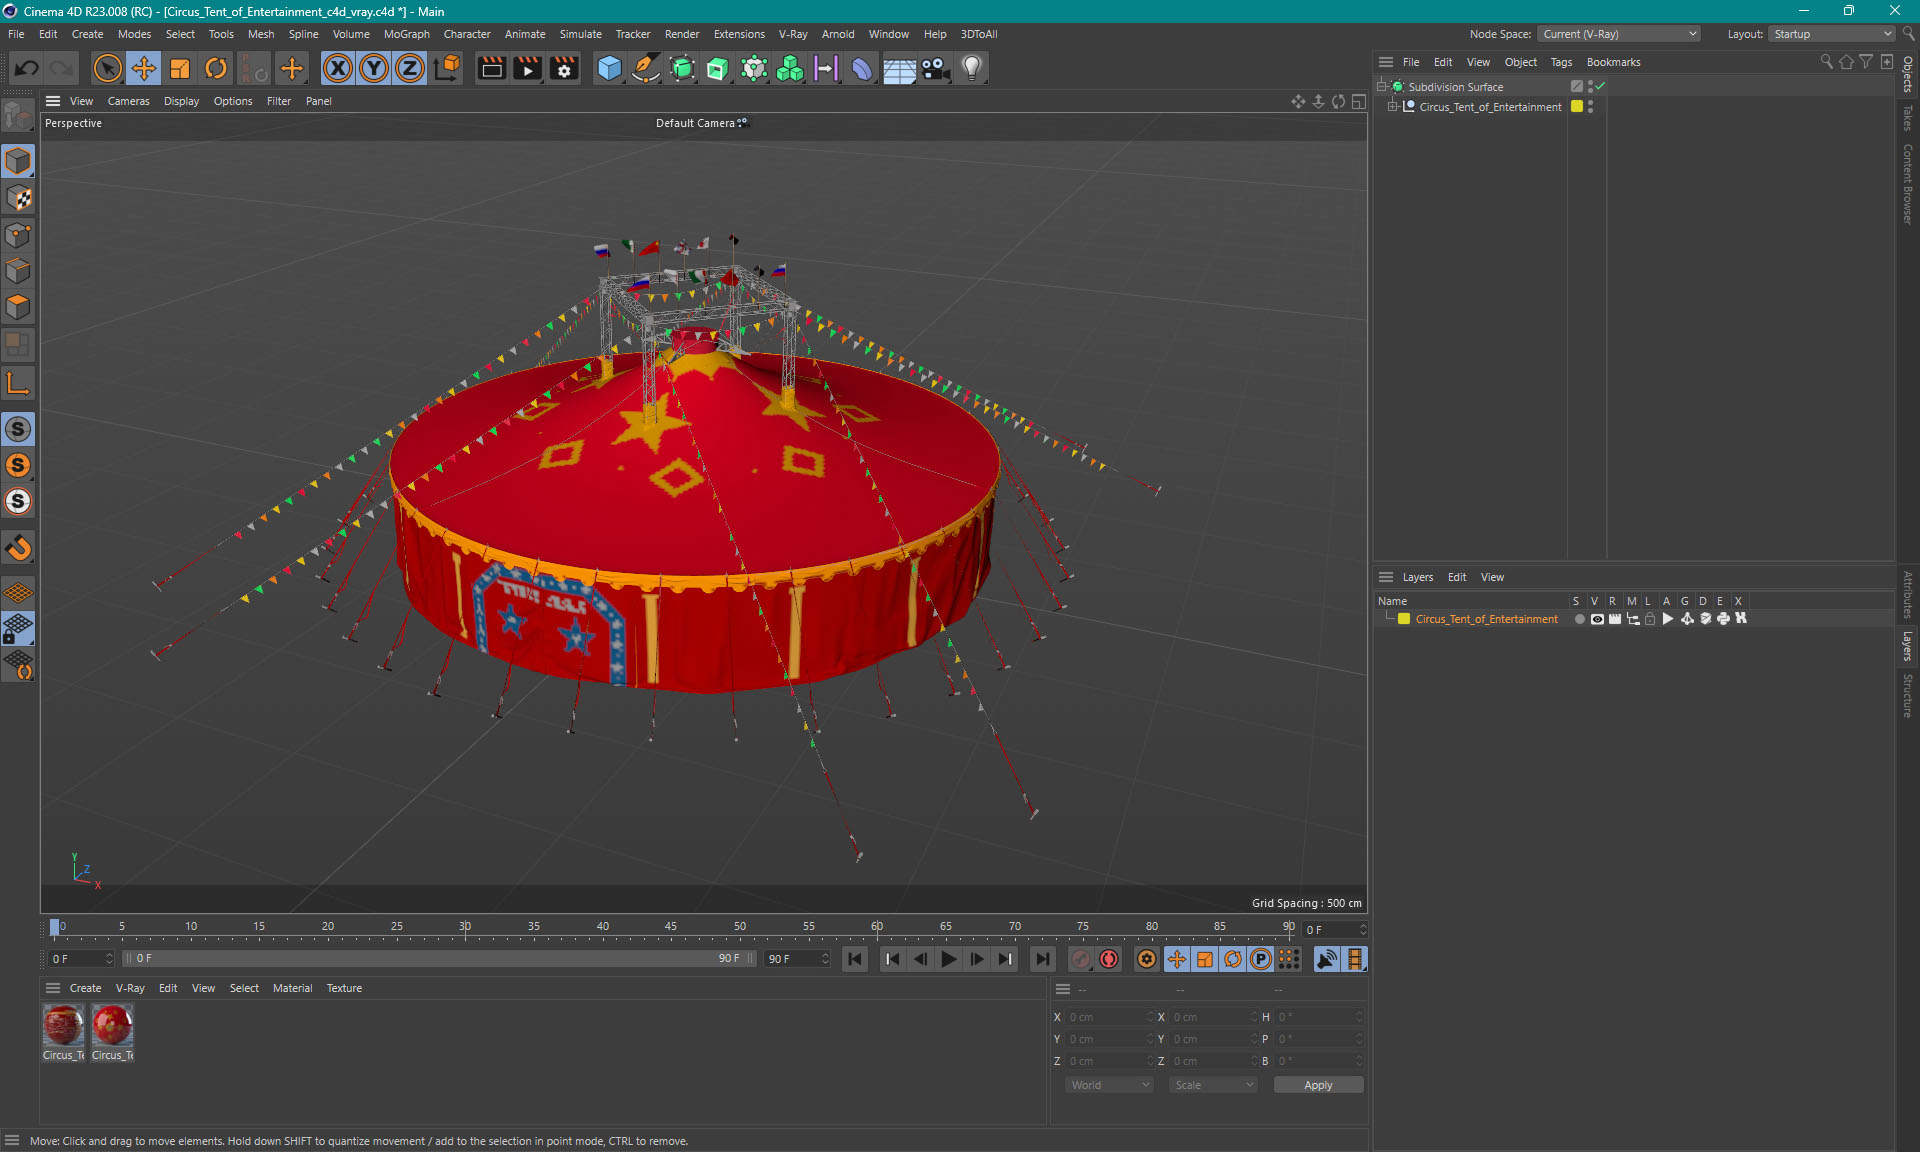Open the viewport Cameras menu
This screenshot has width=1920, height=1152.
[x=128, y=101]
